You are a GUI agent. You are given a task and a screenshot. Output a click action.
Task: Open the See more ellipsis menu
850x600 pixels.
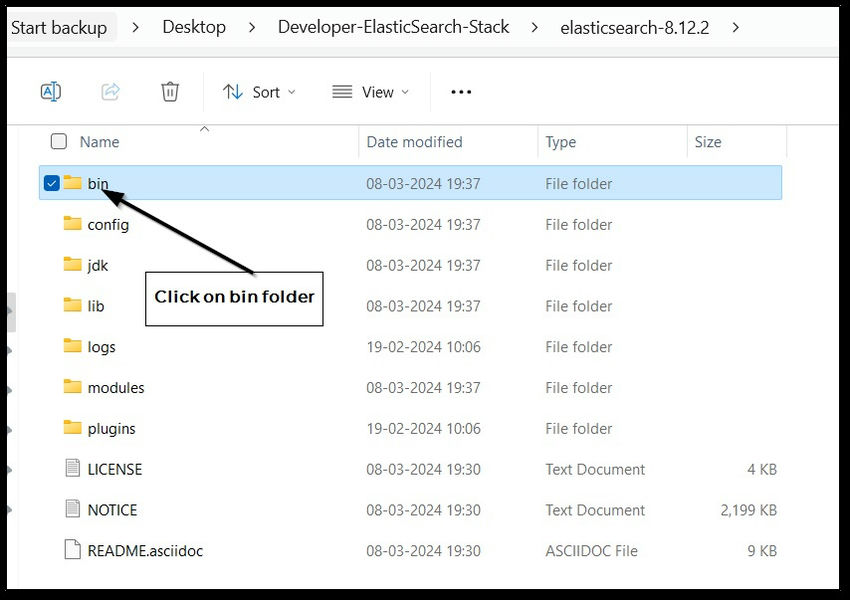pyautogui.click(x=460, y=91)
